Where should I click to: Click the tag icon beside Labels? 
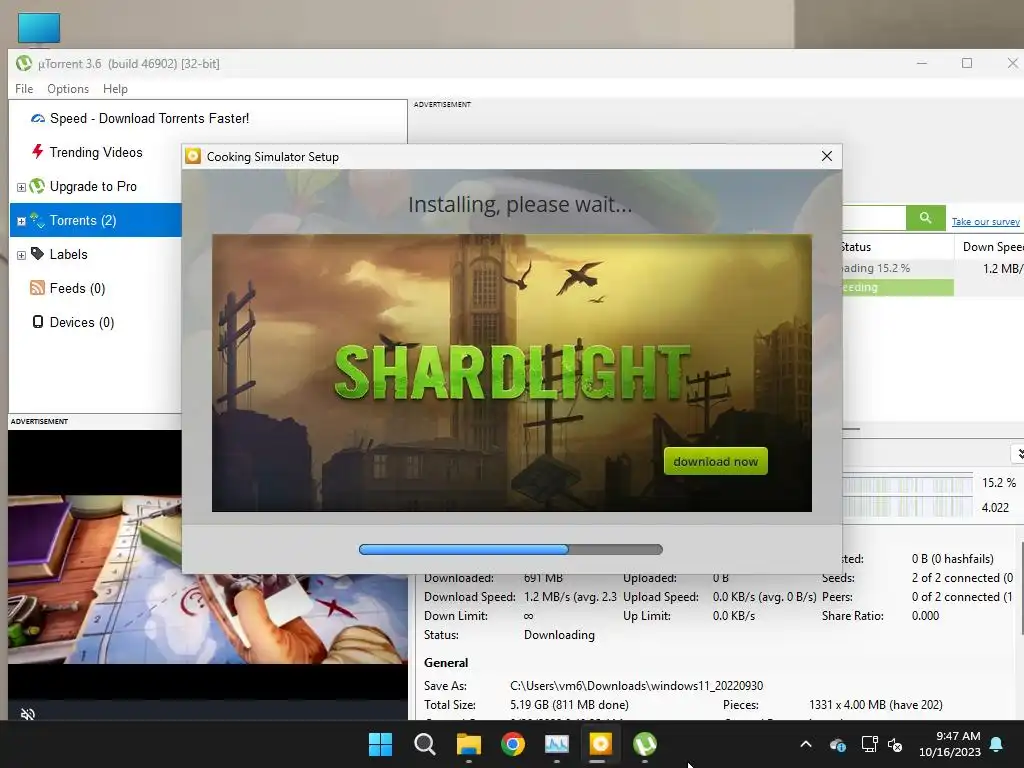click(x=38, y=253)
